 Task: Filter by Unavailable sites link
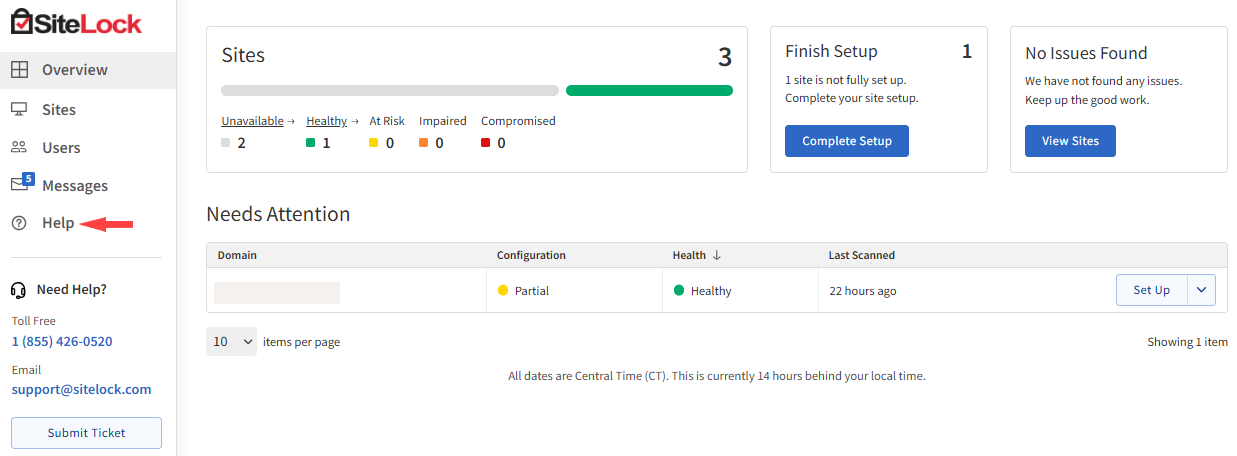252,121
